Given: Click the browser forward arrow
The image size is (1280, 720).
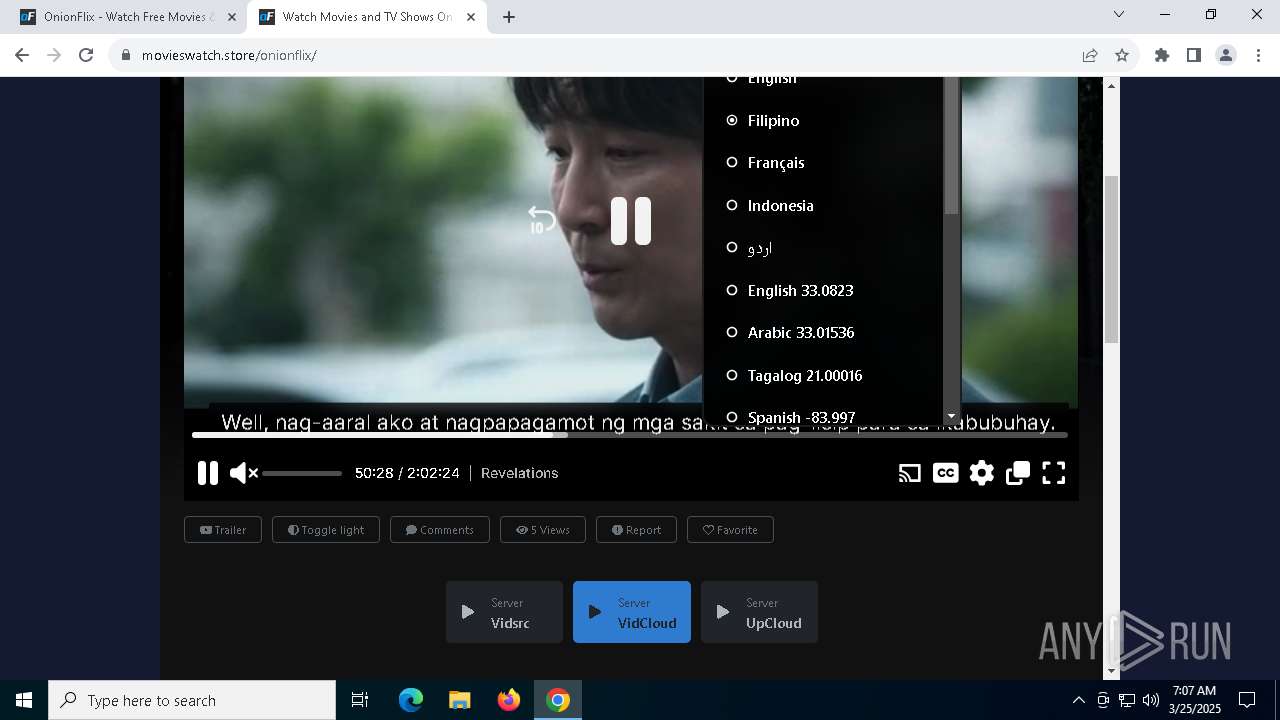Looking at the screenshot, I should click(x=54, y=55).
